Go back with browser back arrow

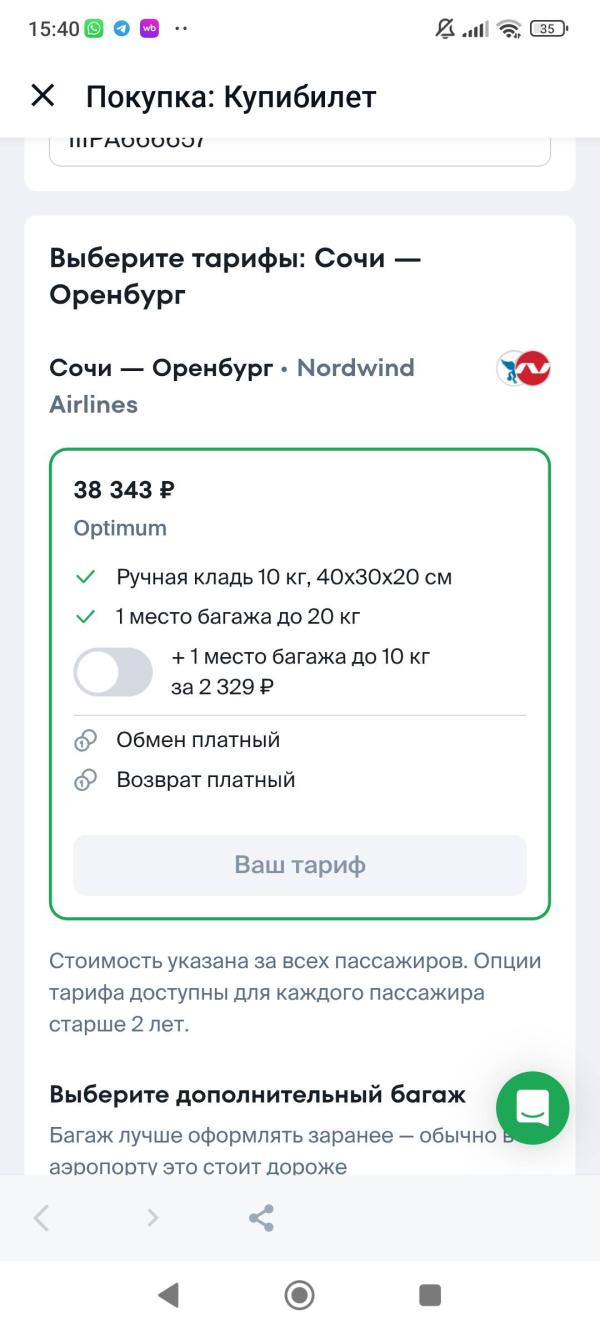tap(42, 1218)
